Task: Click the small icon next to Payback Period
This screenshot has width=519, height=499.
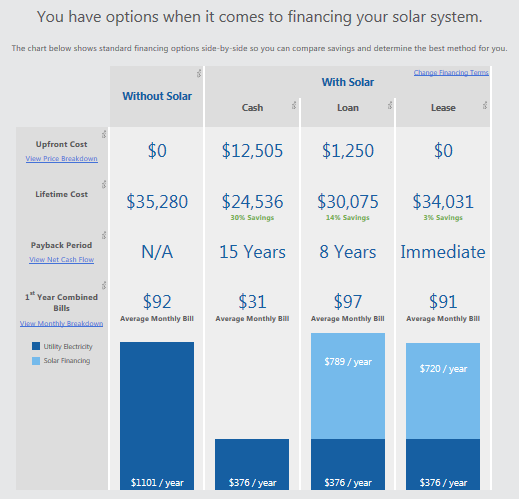Action: 104,235
